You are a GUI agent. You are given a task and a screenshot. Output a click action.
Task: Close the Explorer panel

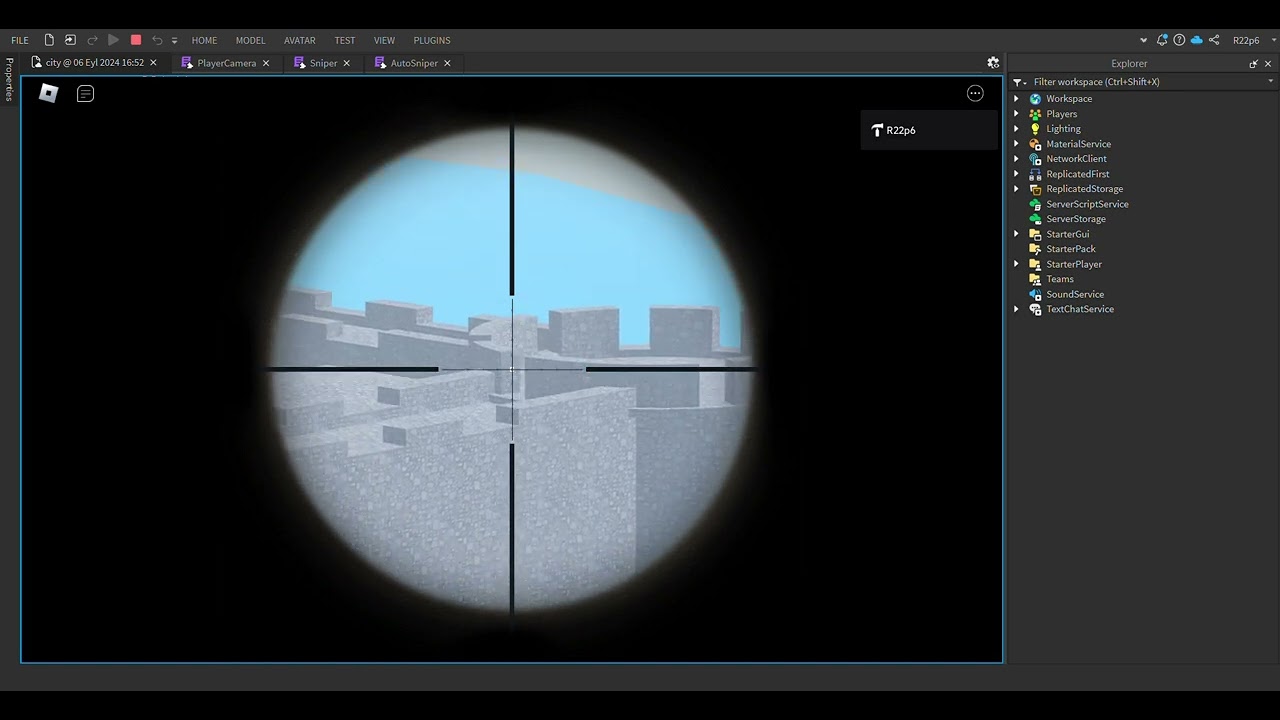click(1268, 64)
